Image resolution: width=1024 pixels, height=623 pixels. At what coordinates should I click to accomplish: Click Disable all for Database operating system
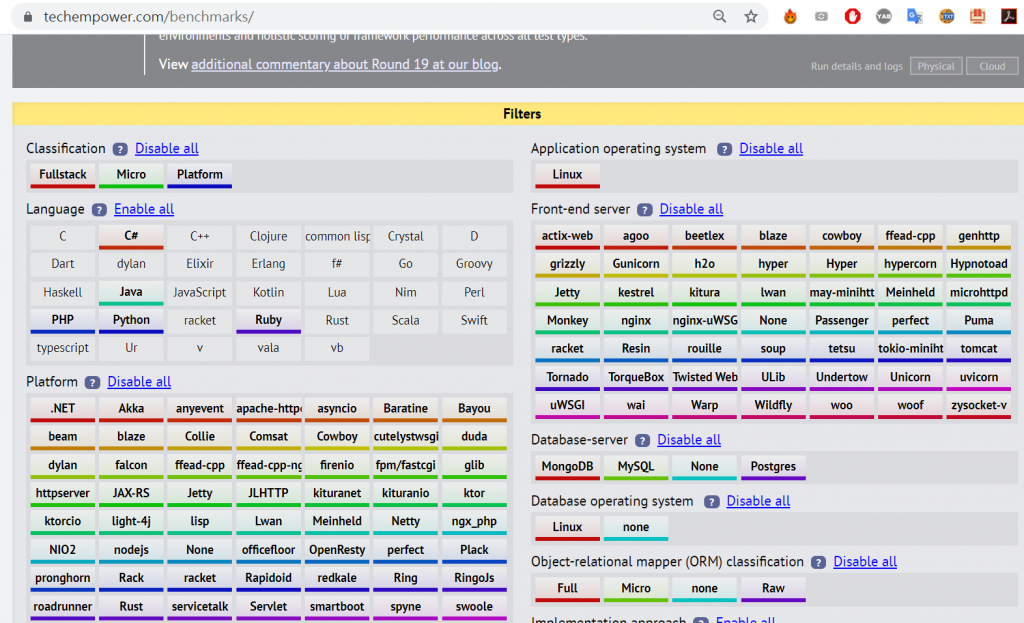pos(758,501)
